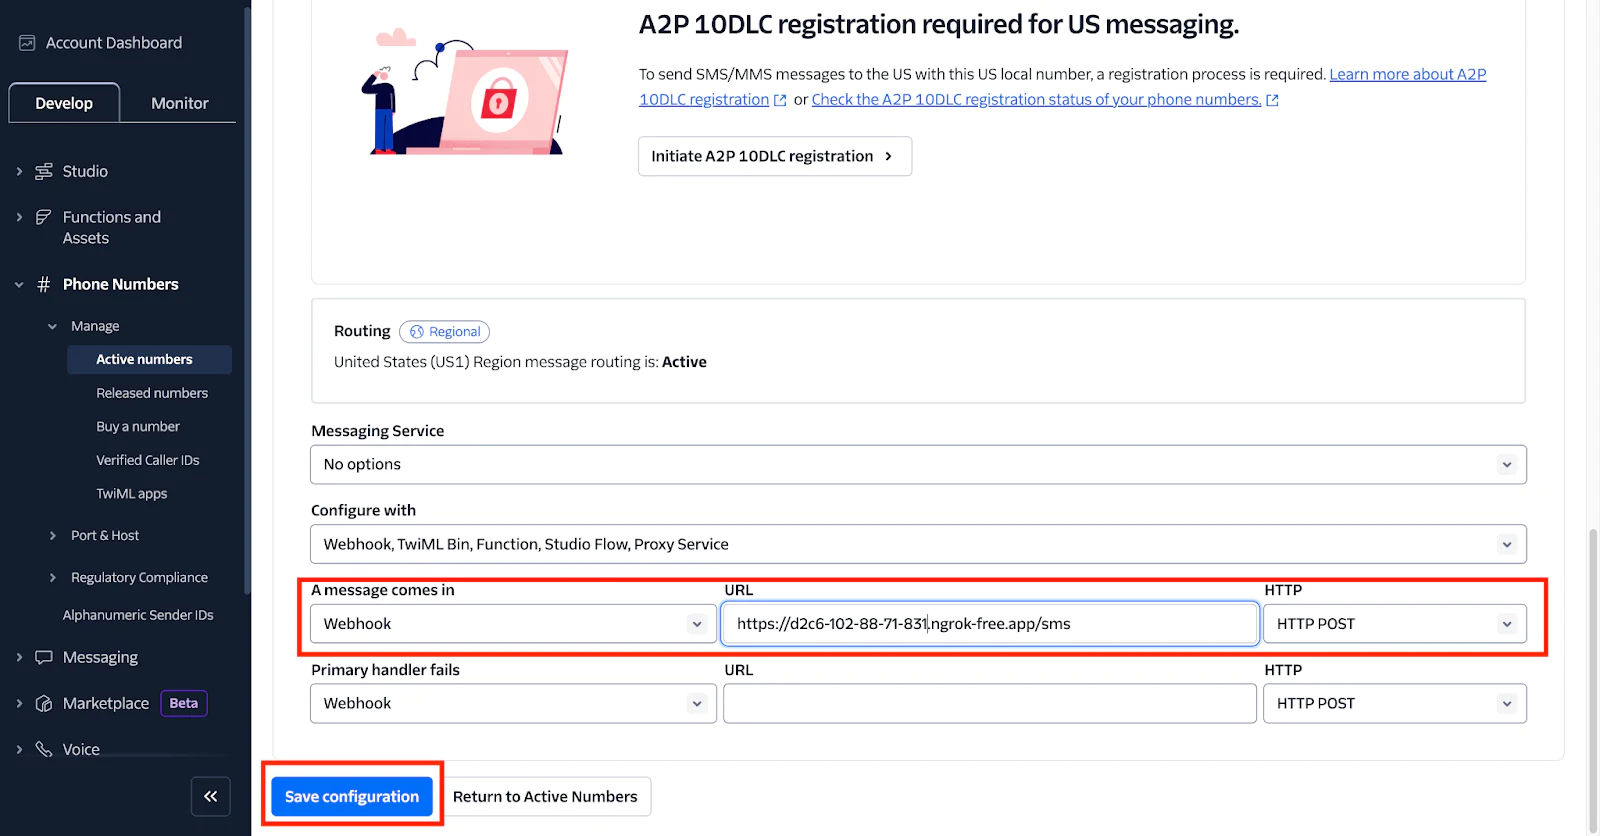Click the Voice phone icon
The image size is (1600, 836).
click(x=44, y=749)
